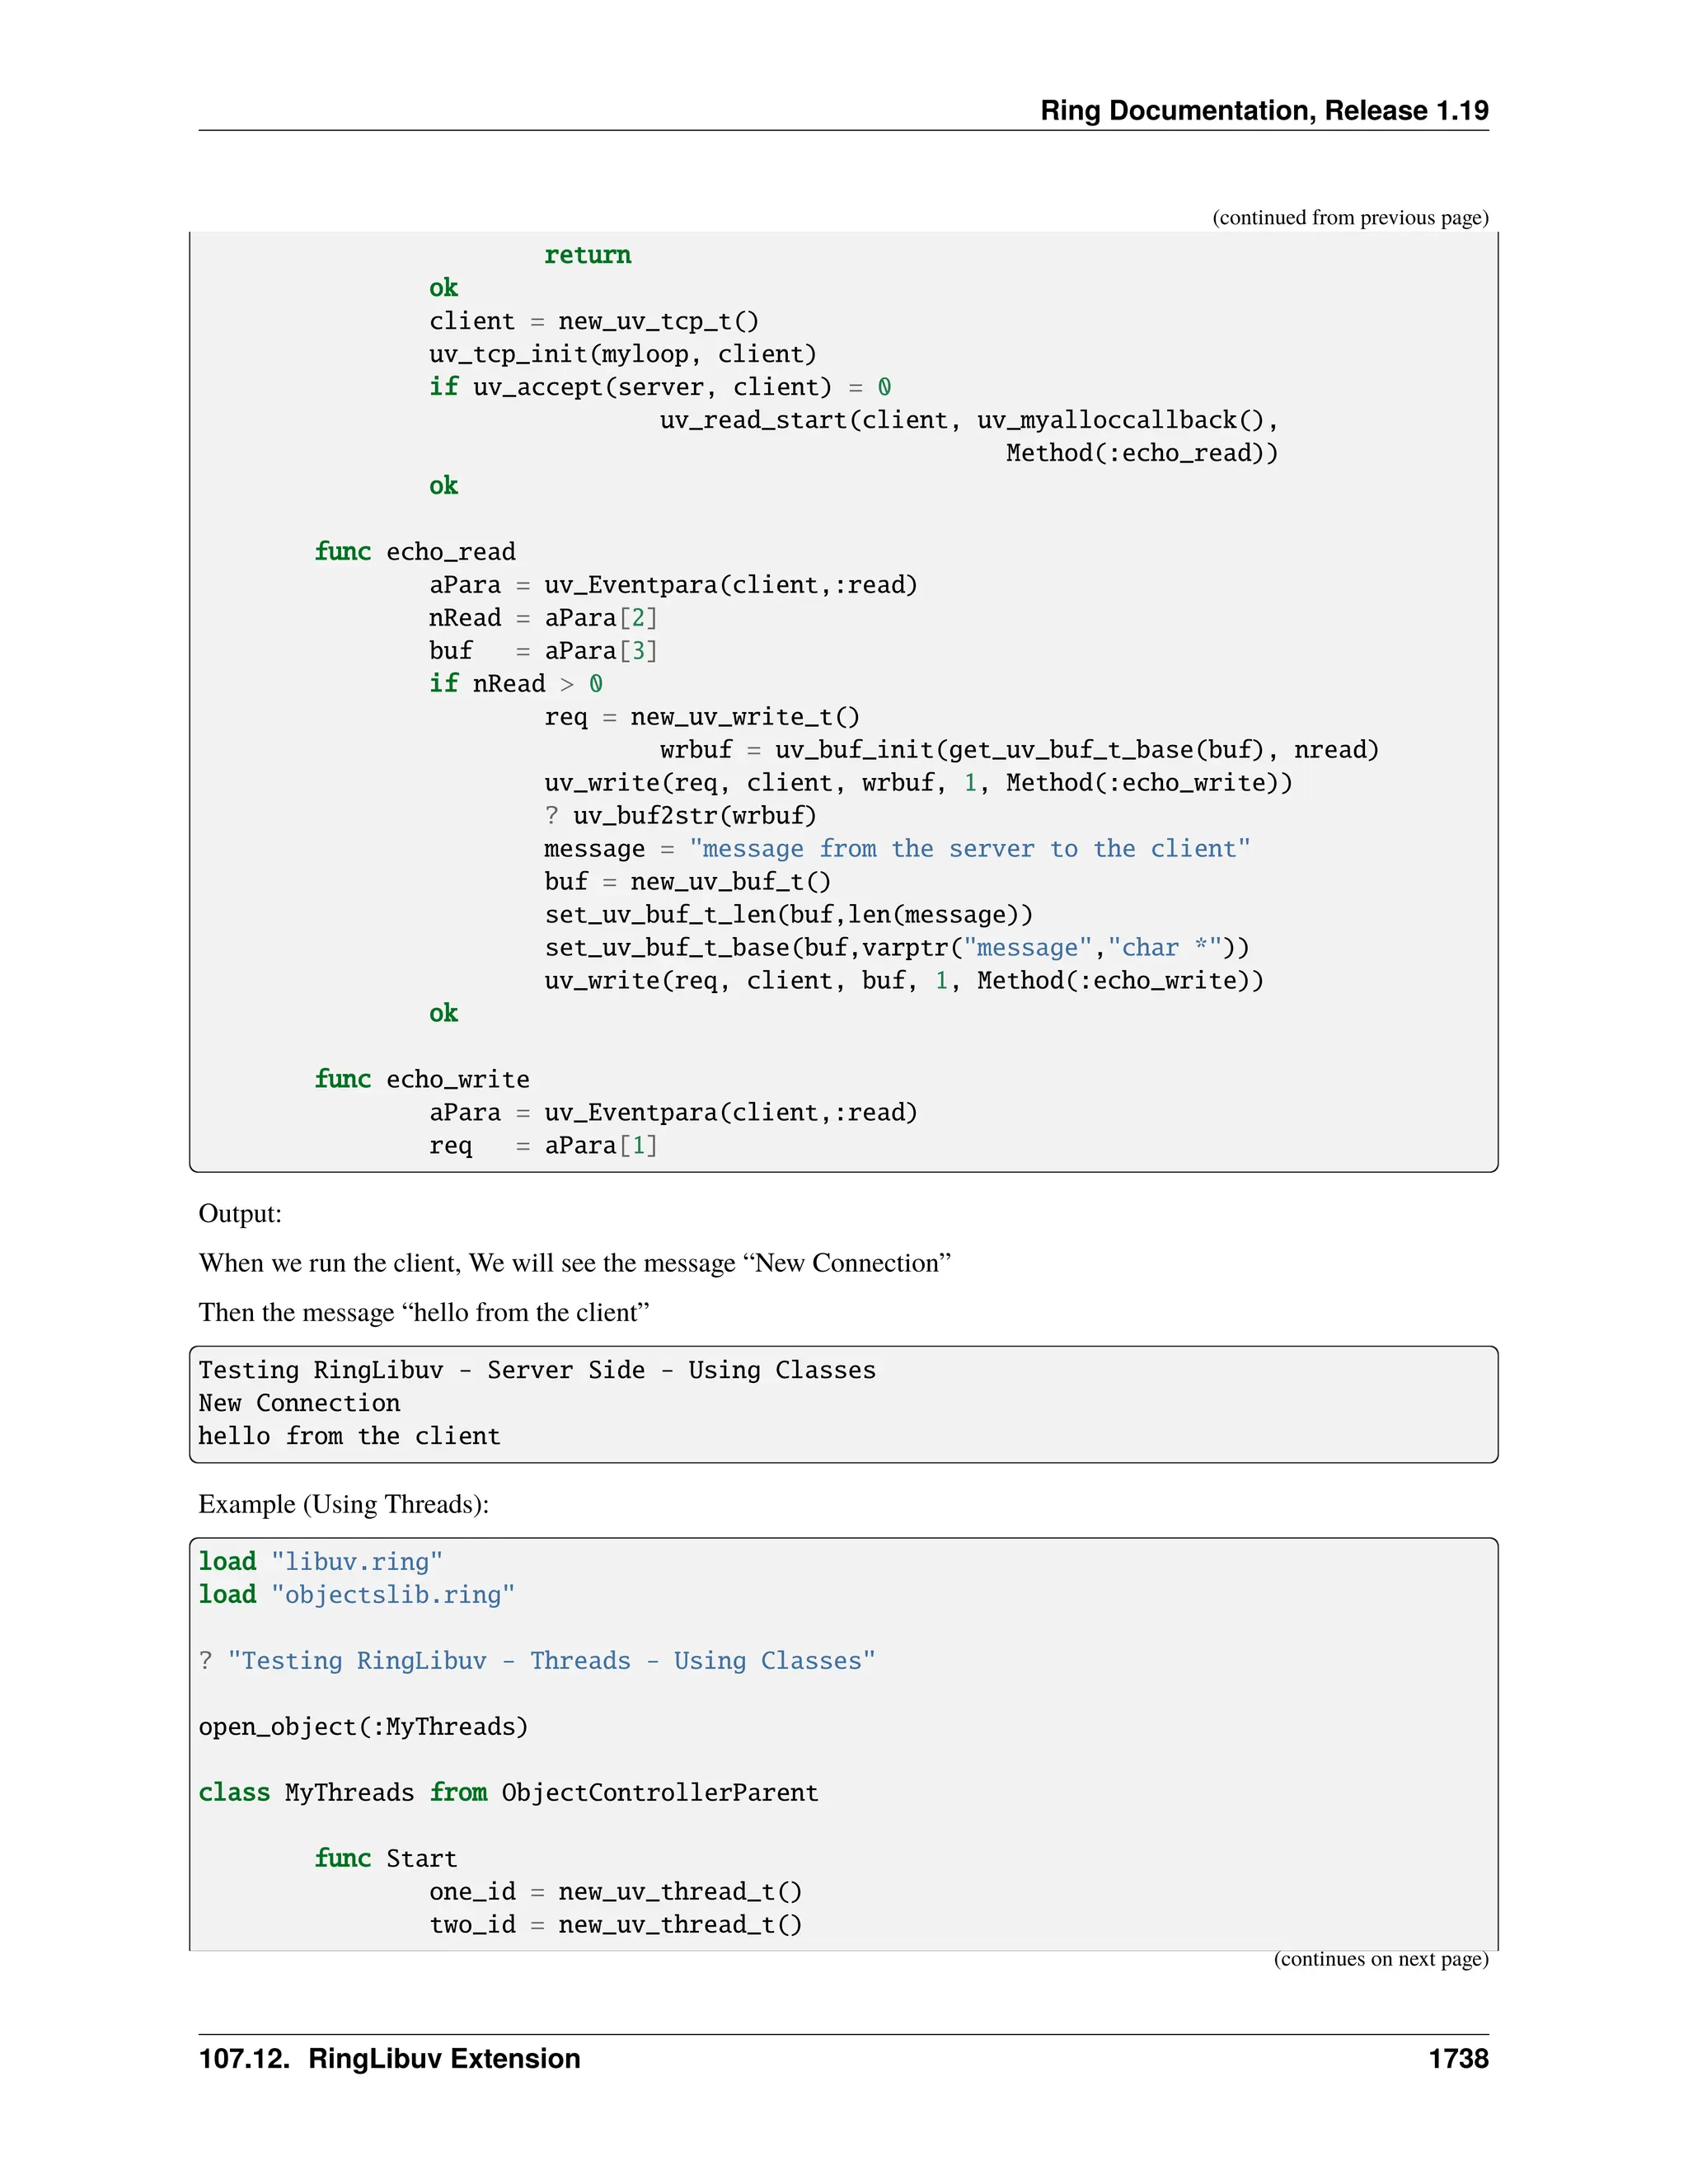
Task: Click 'client = new_uv_tcp_t()' line
Action: [x=594, y=321]
